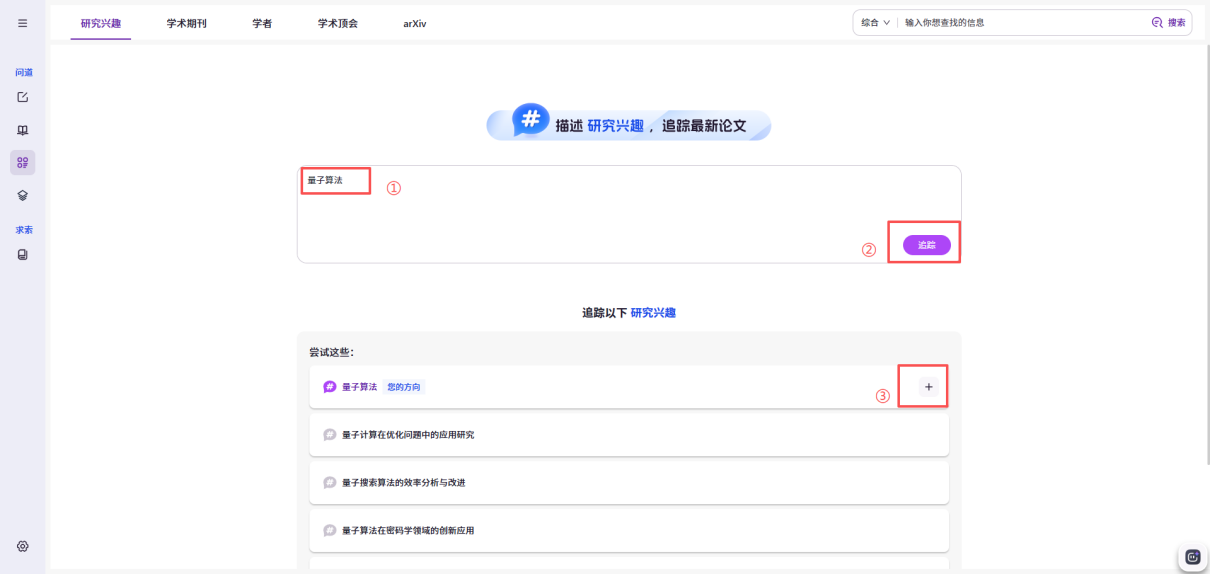Click the purple 追踪 button
This screenshot has width=1210, height=574.
point(927,245)
